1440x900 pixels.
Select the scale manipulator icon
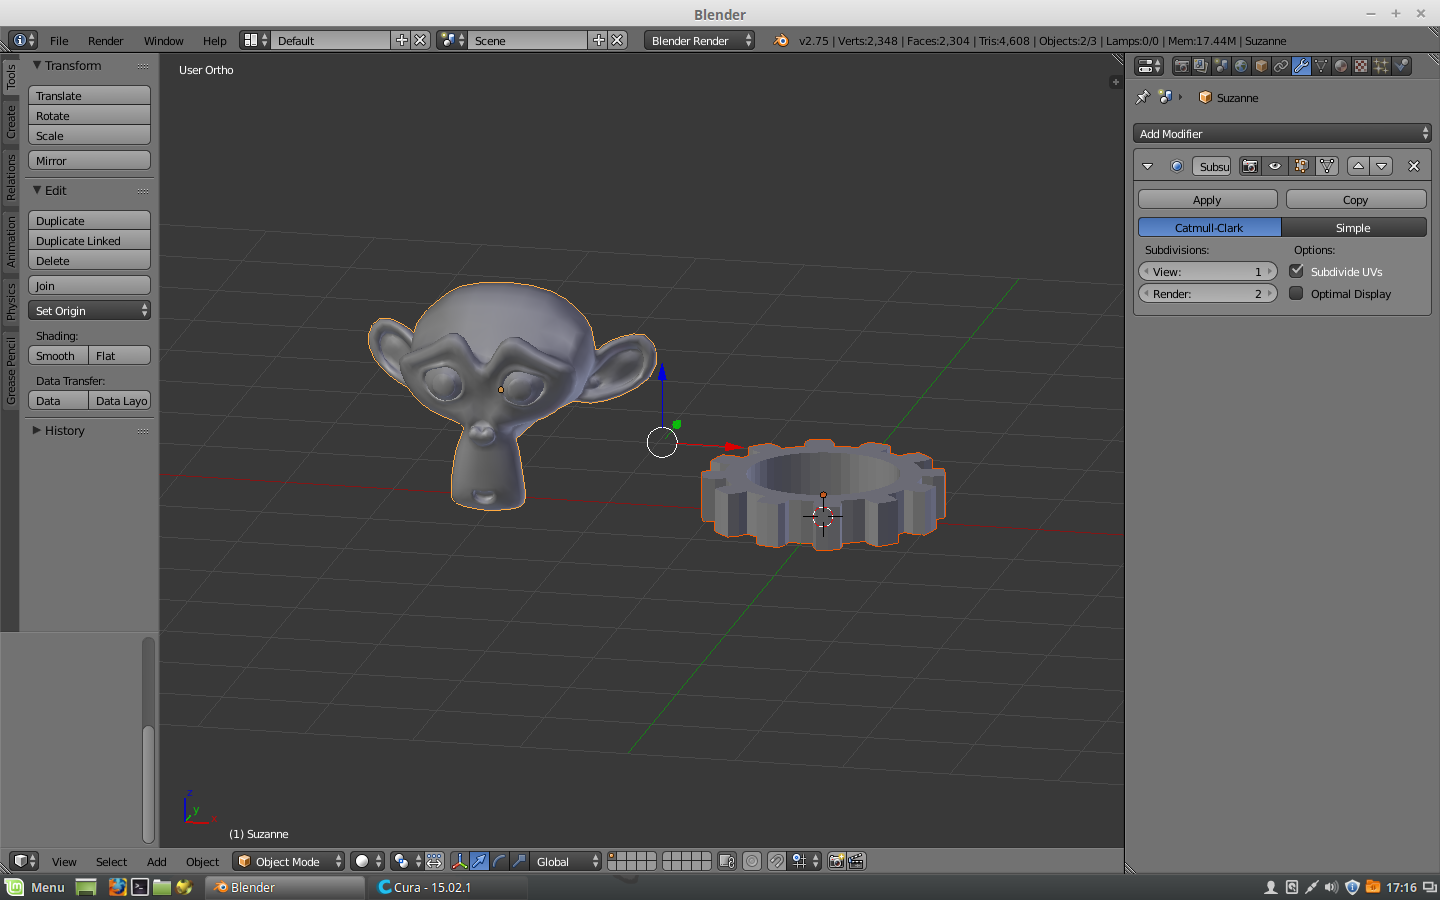click(x=519, y=861)
